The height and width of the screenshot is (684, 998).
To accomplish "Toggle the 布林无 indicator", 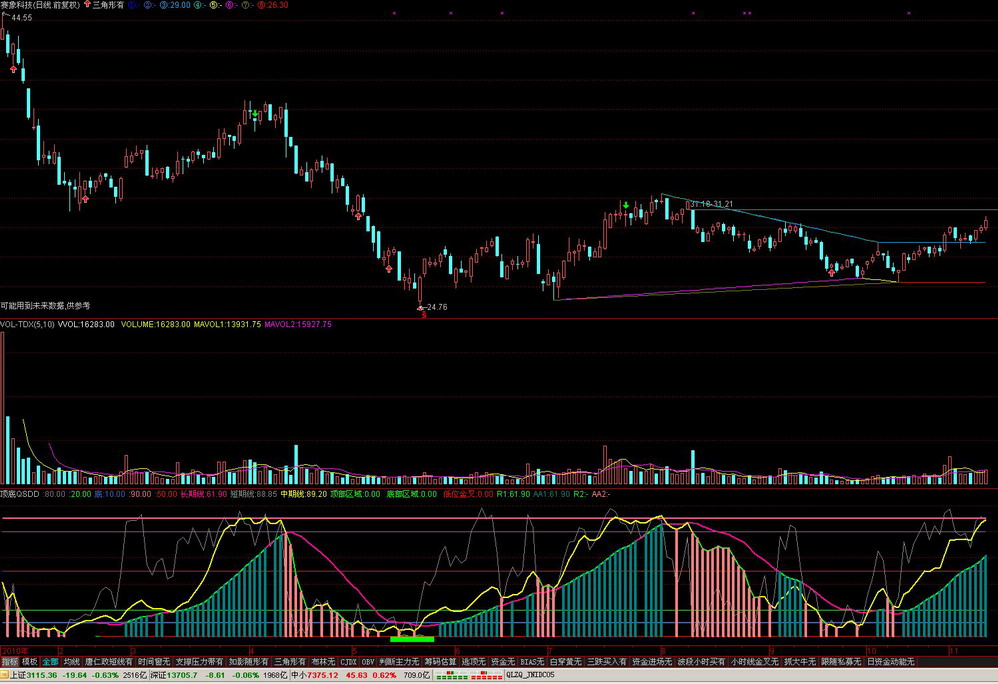I will tap(321, 662).
